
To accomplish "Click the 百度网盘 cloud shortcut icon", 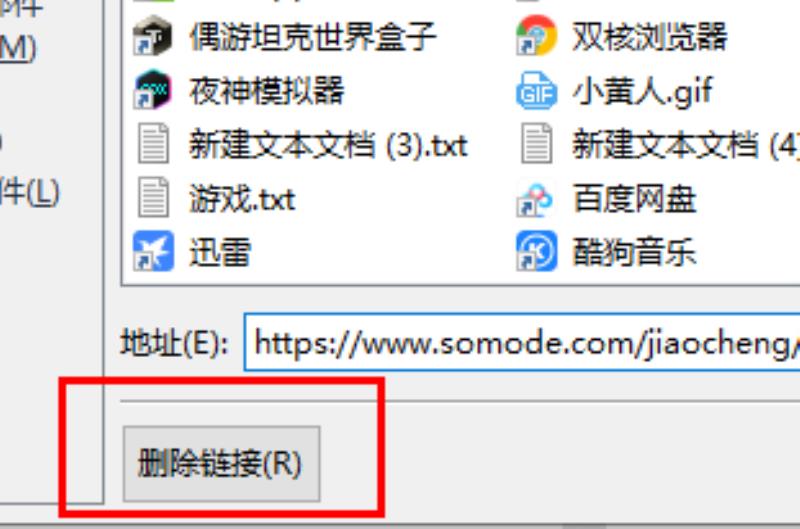I will pos(535,199).
